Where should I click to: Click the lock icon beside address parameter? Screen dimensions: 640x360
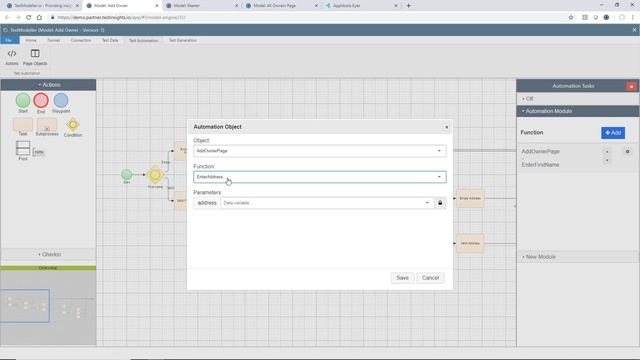pyautogui.click(x=440, y=203)
